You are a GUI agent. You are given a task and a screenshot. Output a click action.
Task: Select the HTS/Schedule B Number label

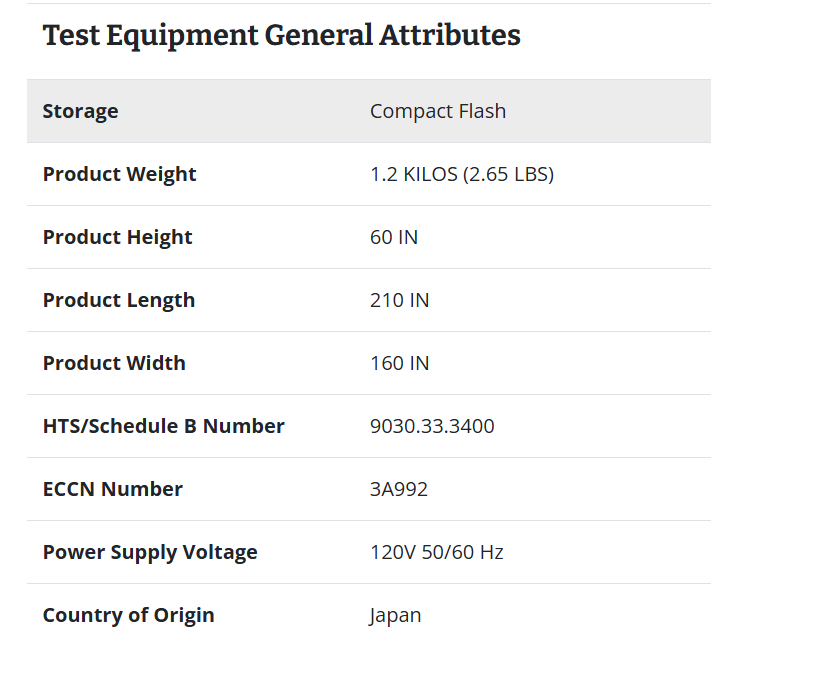point(163,426)
